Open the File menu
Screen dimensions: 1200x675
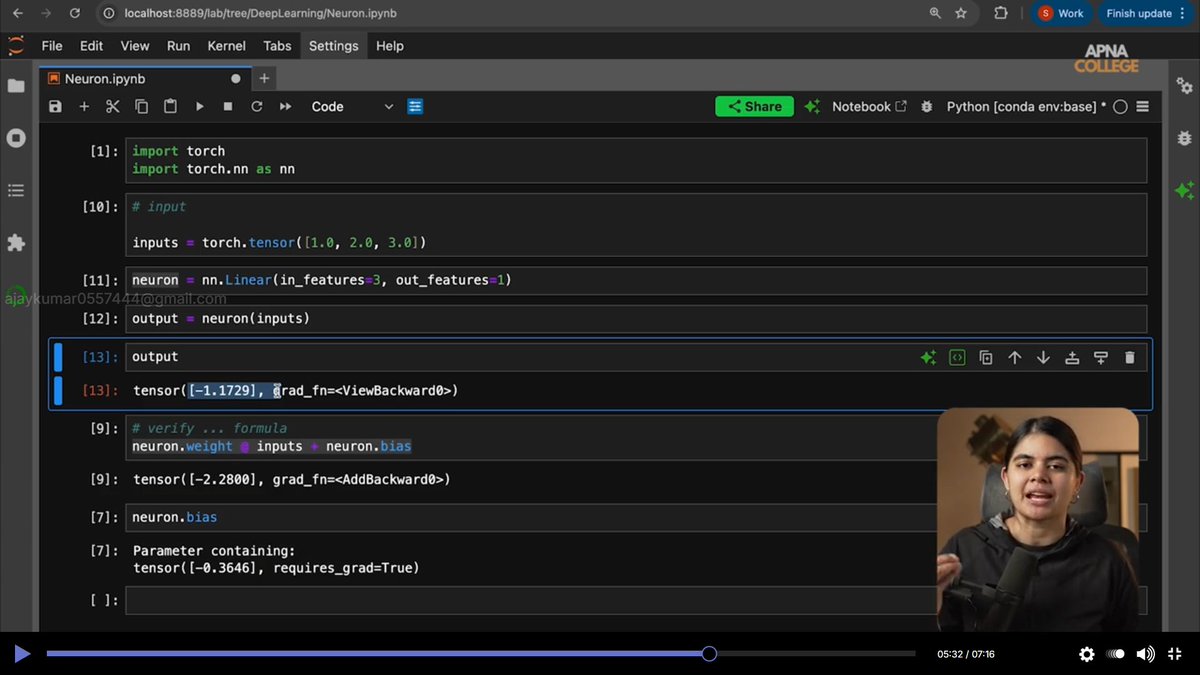tap(52, 46)
